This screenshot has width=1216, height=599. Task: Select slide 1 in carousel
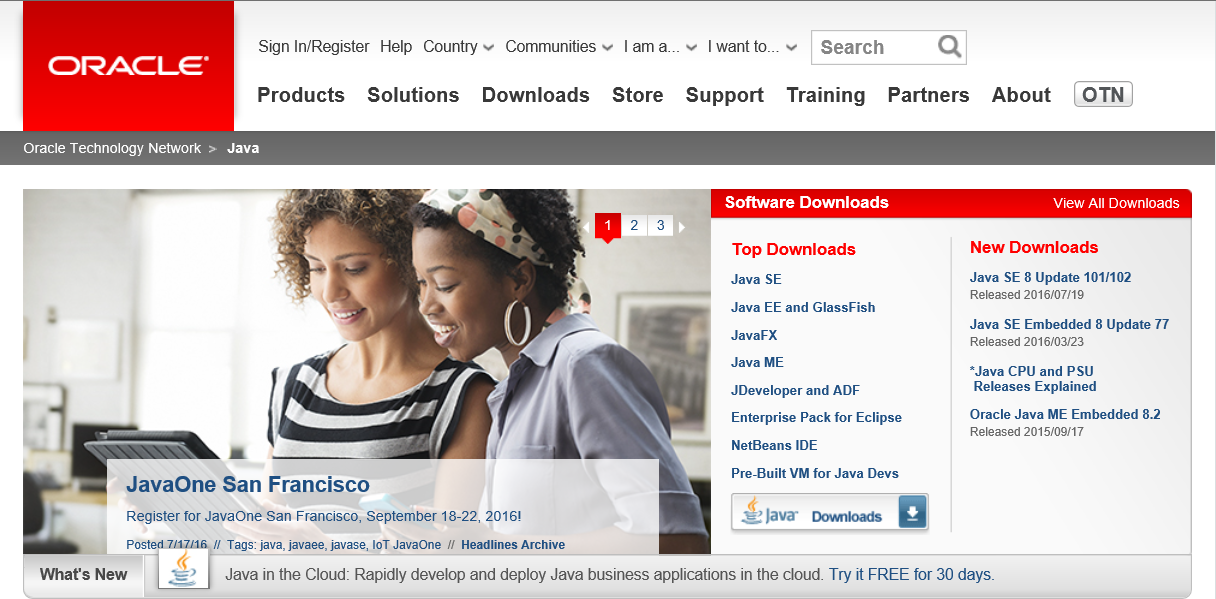click(x=608, y=226)
